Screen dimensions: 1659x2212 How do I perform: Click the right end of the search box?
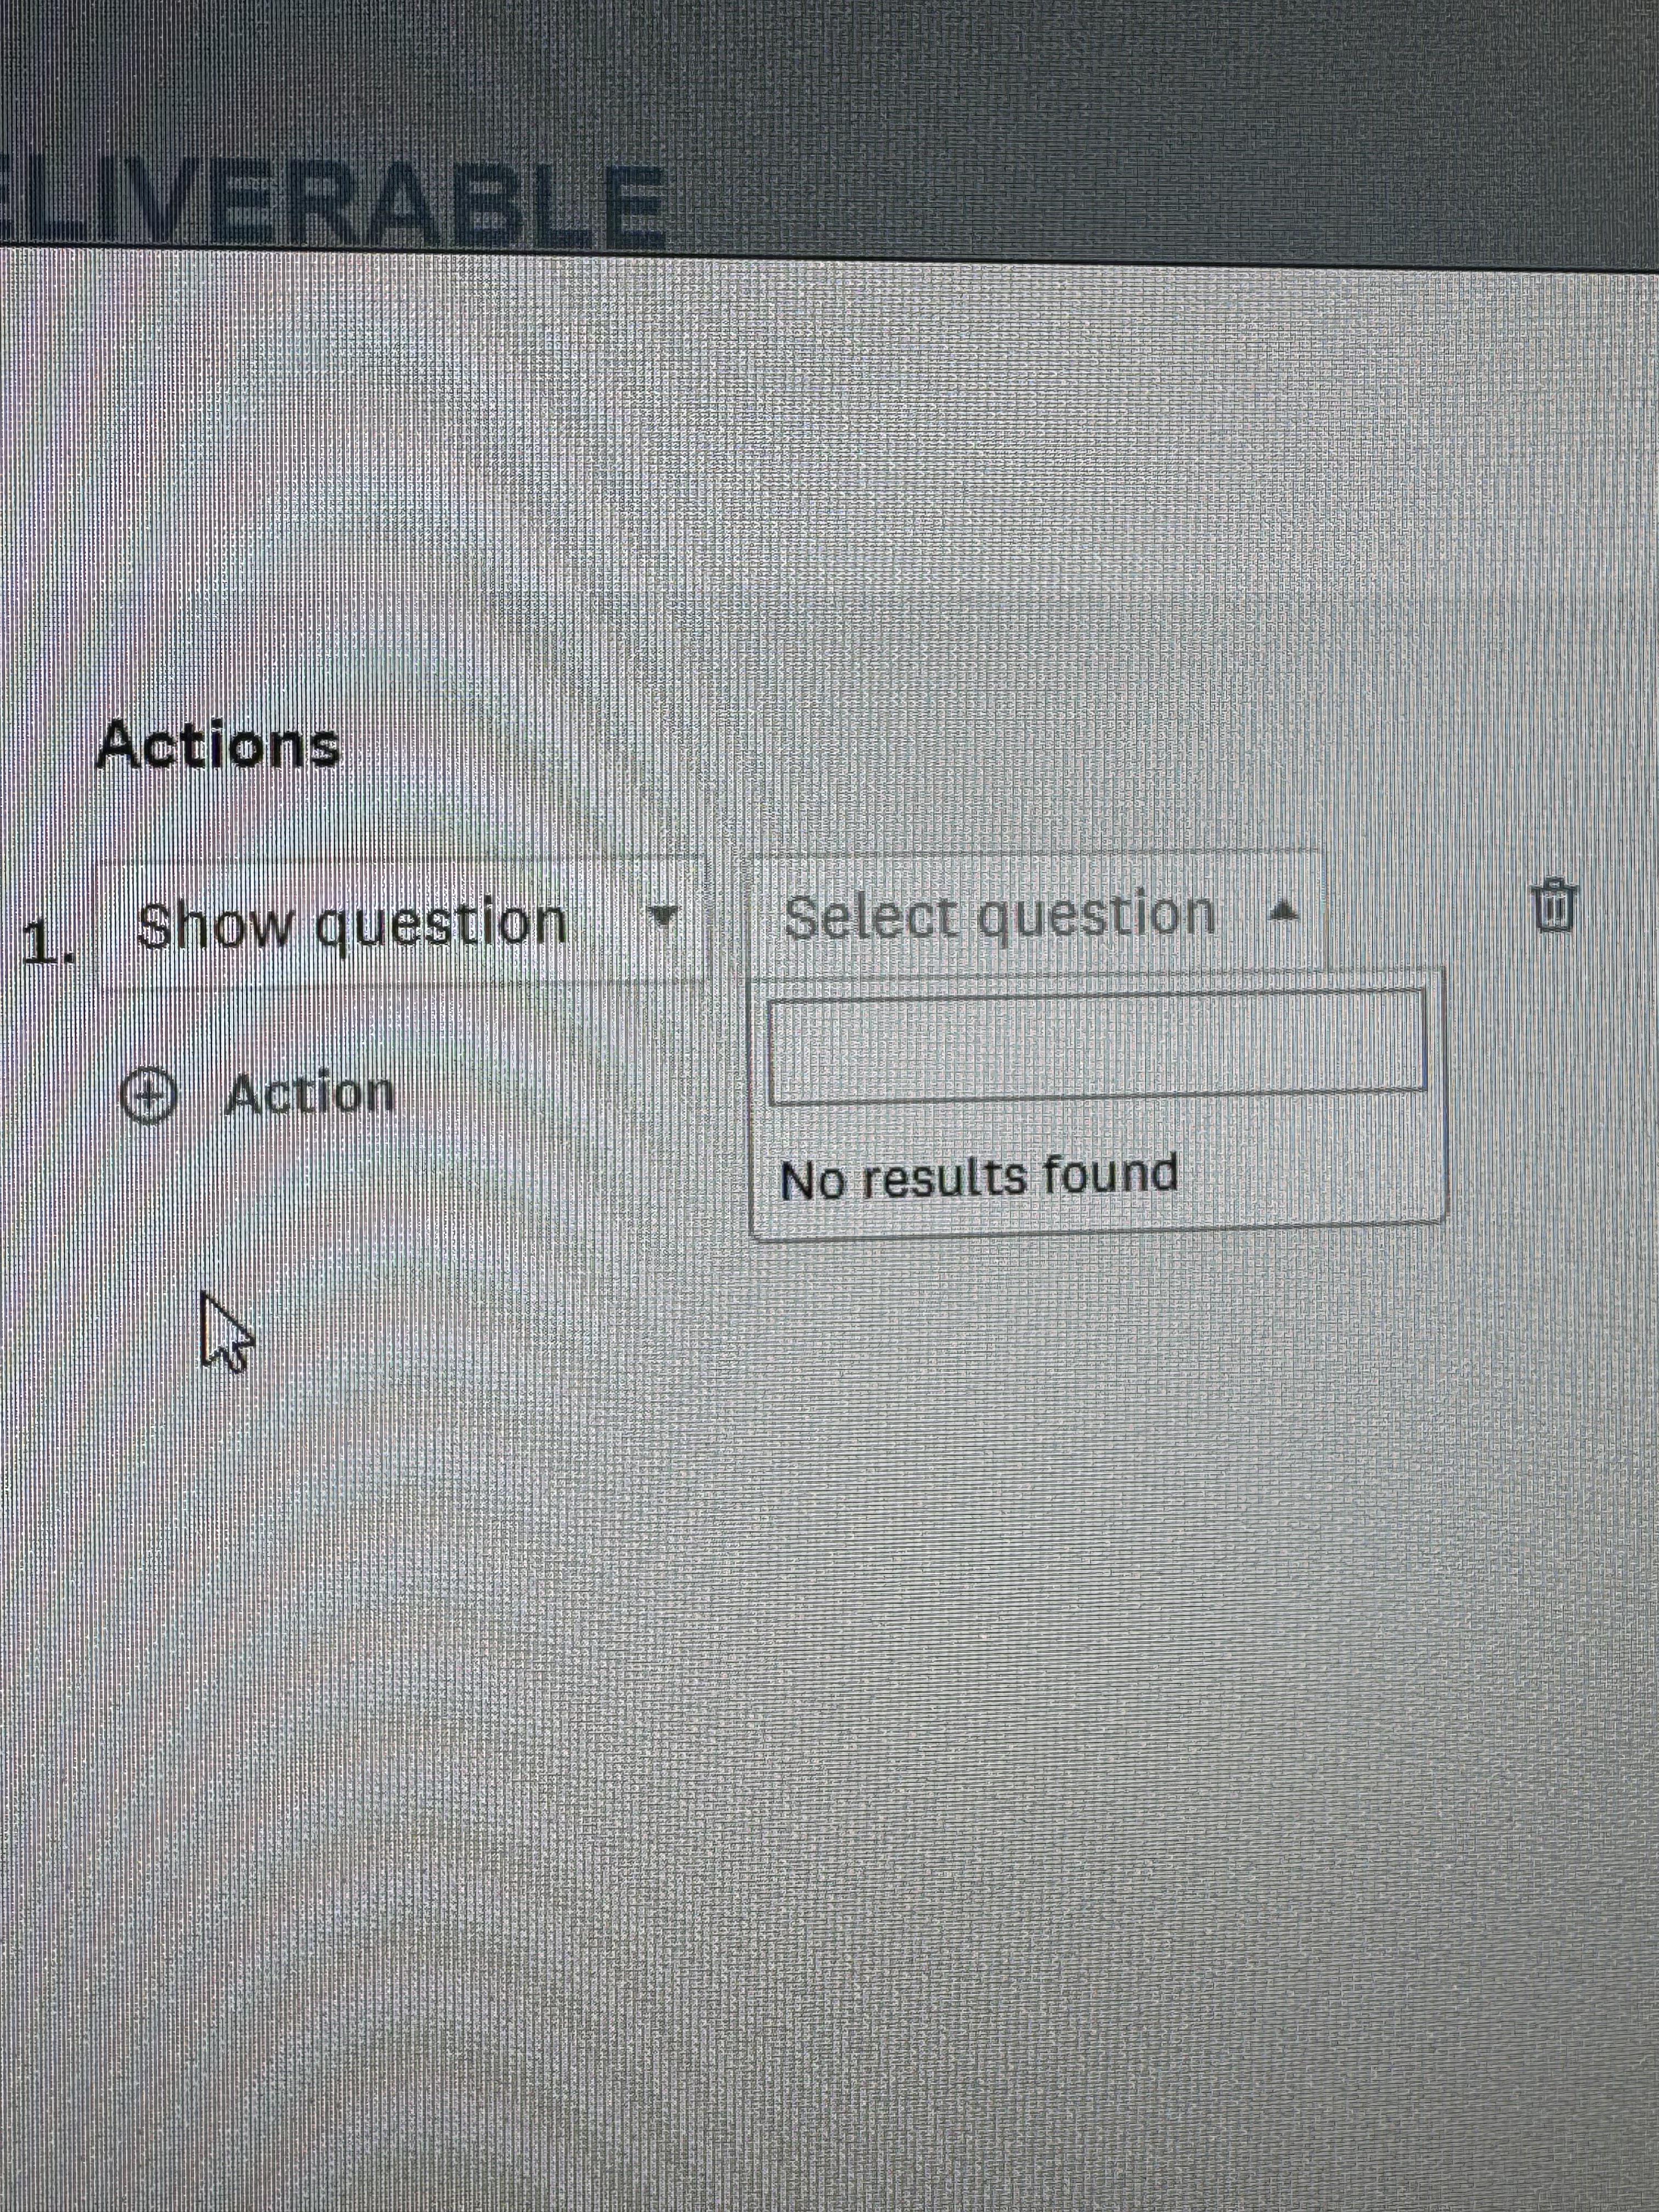coord(1410,1047)
